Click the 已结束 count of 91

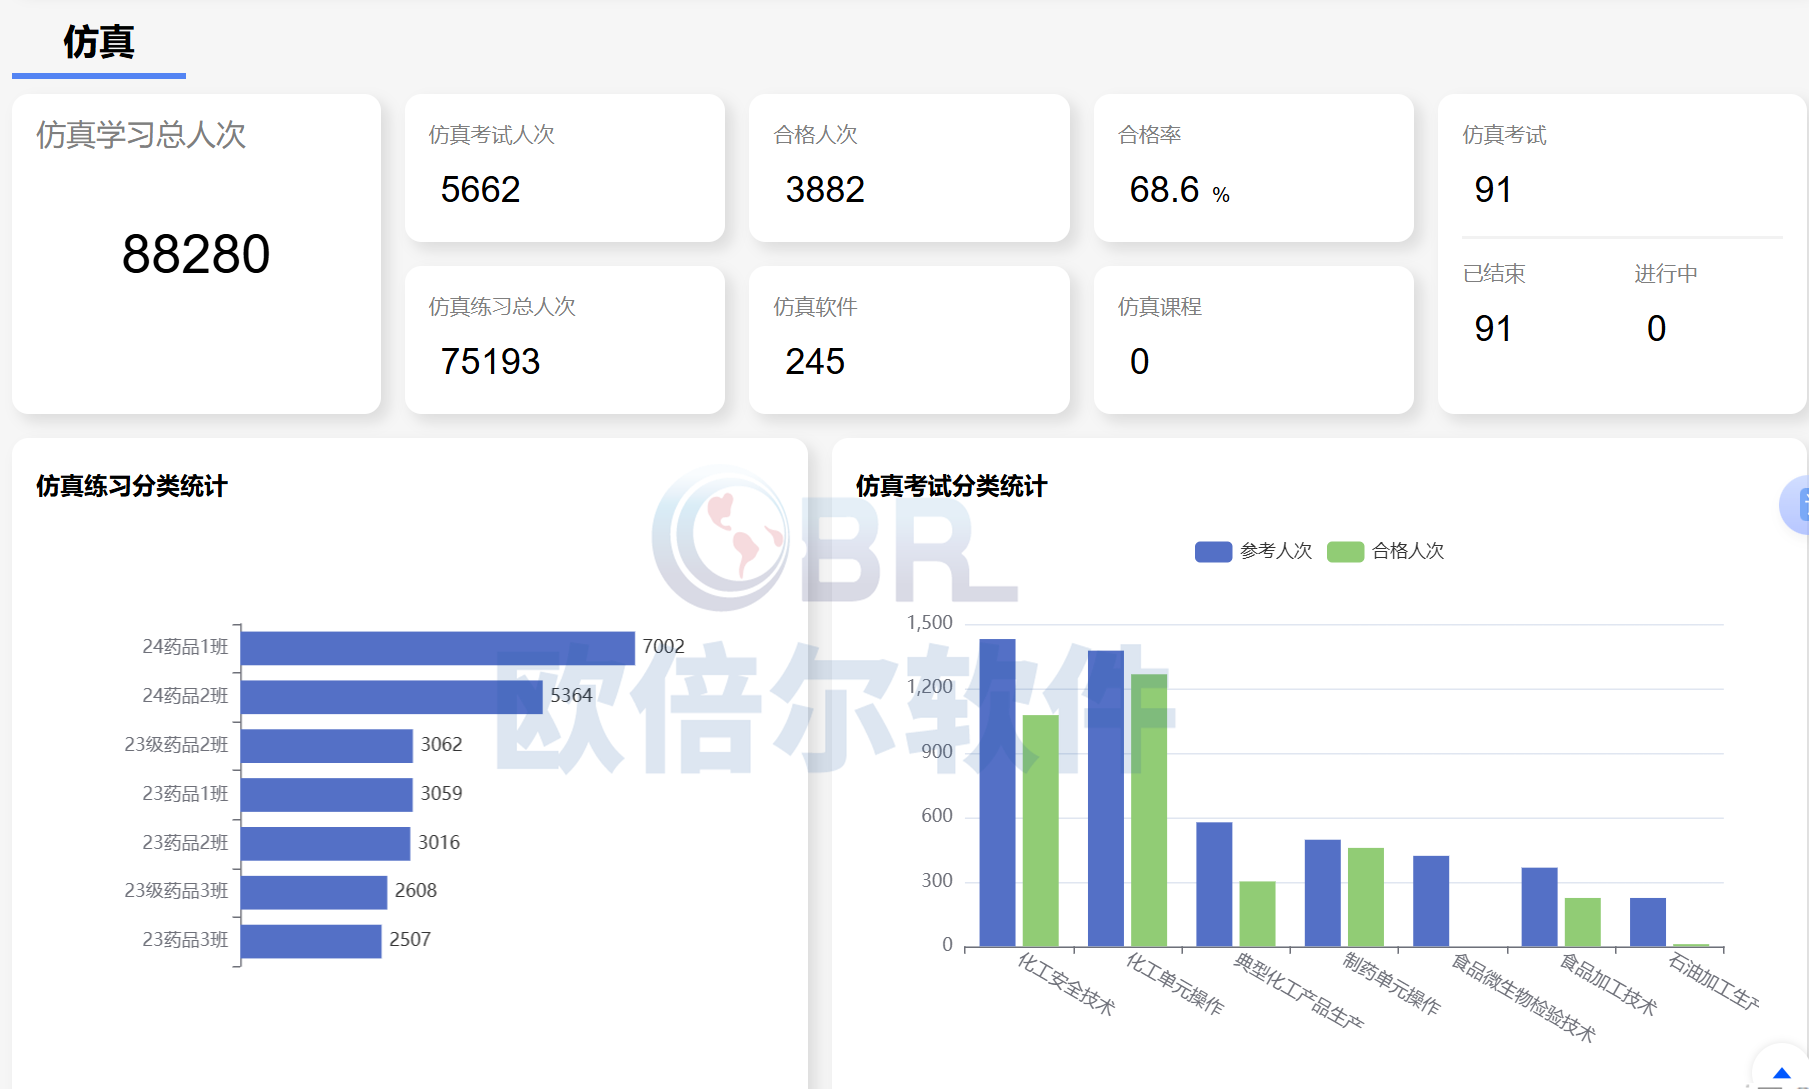[1493, 329]
